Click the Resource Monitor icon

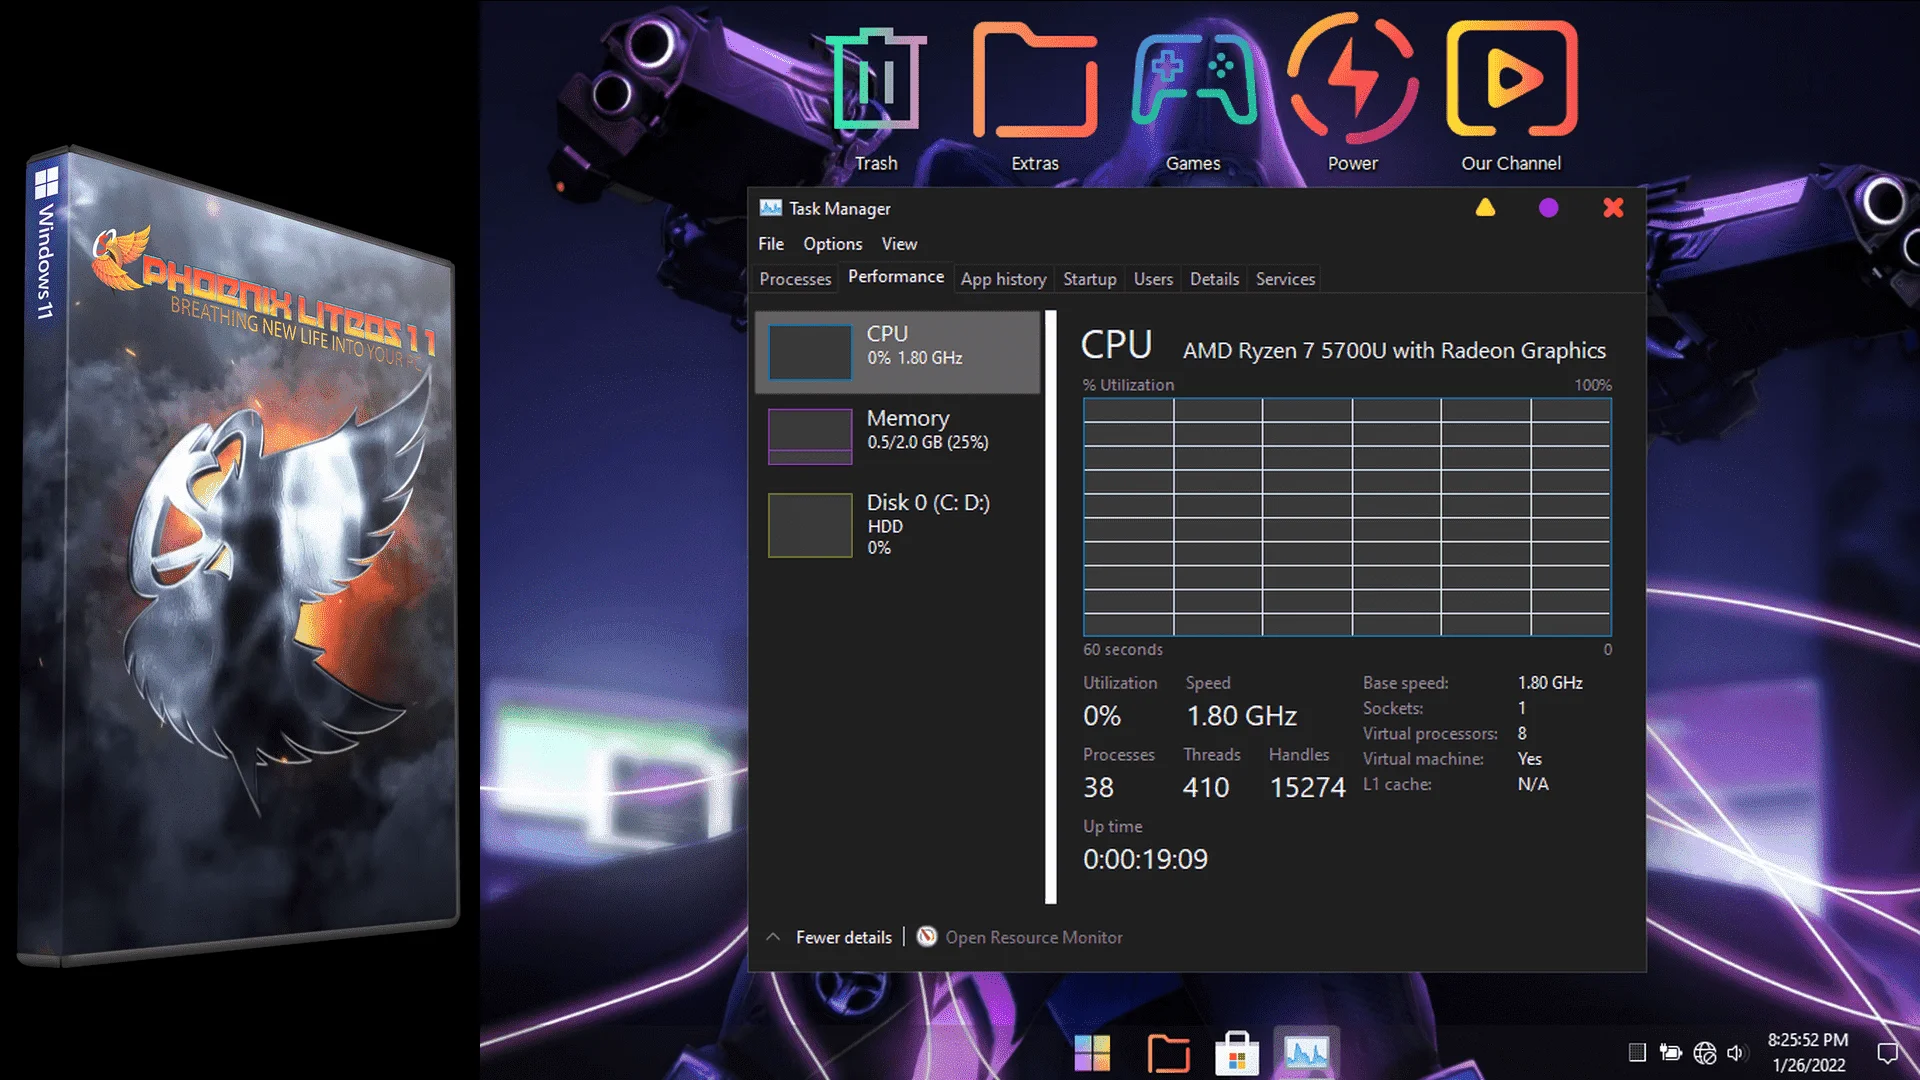(x=927, y=937)
